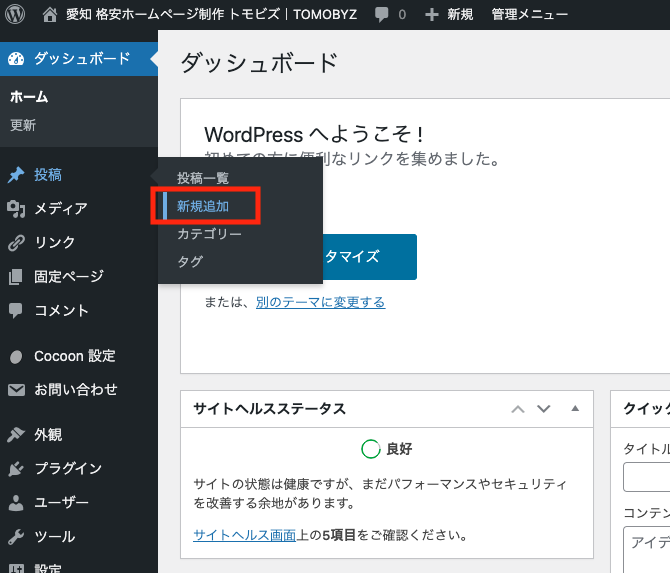
Task: Click the メディア media icon
Action: click(x=16, y=209)
